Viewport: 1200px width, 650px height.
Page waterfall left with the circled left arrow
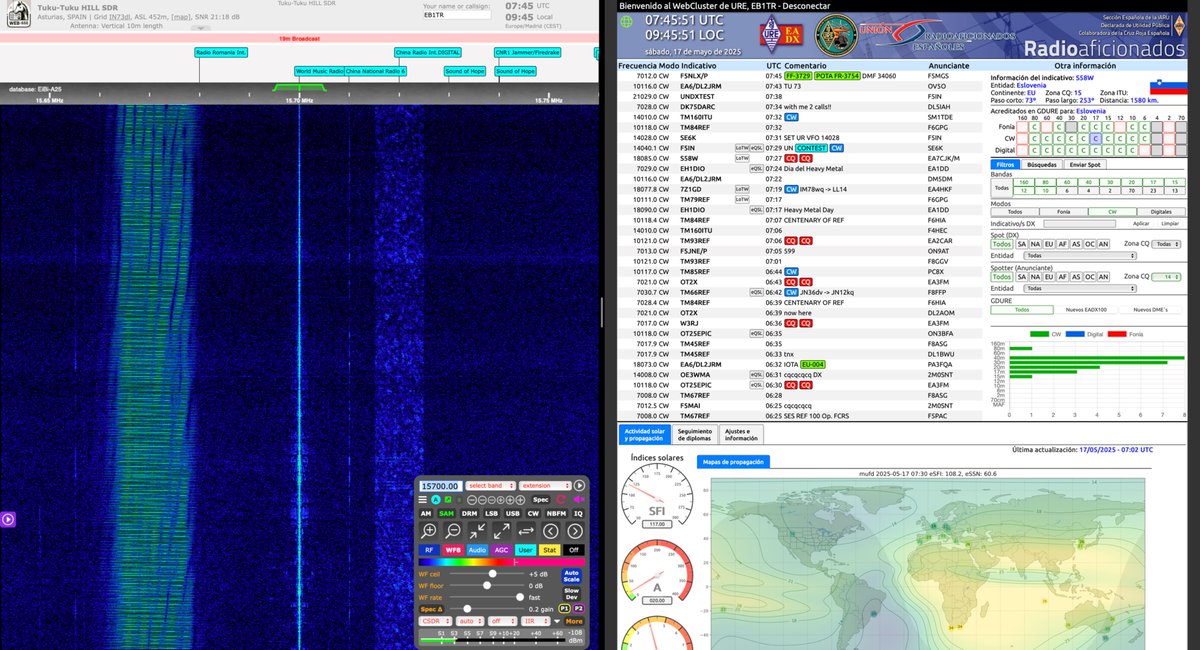[x=551, y=531]
